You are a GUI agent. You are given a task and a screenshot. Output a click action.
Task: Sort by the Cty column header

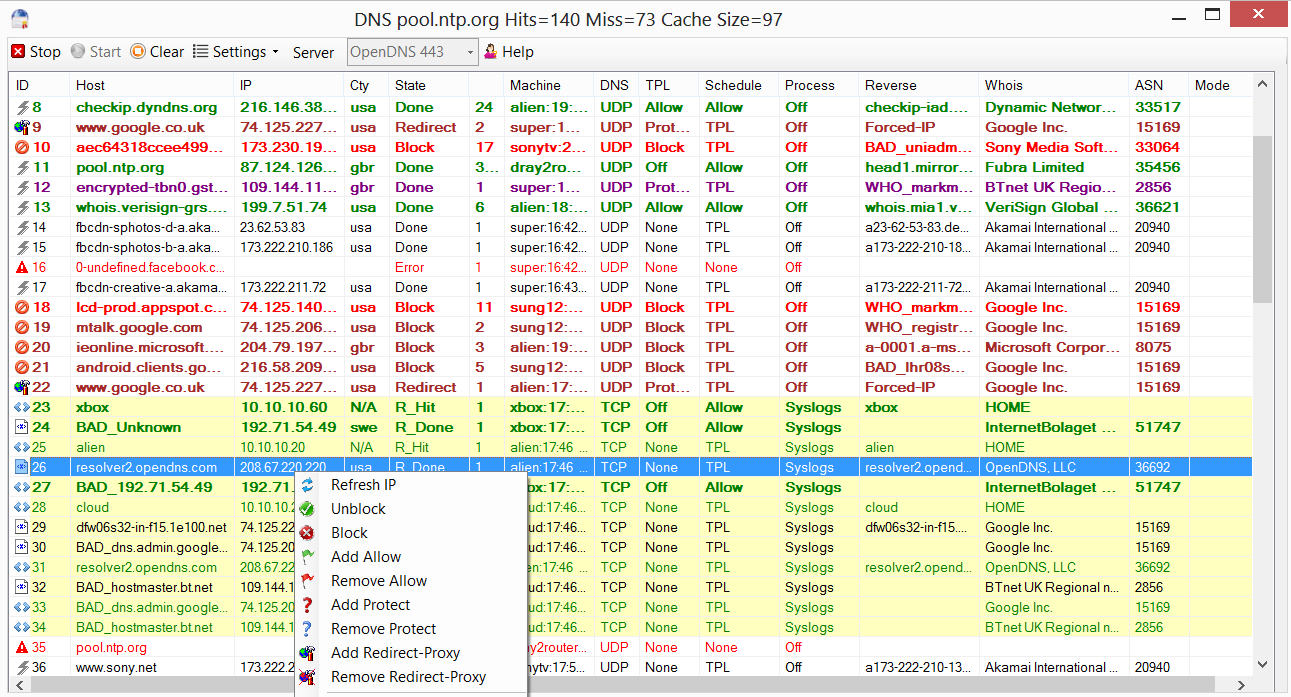[366, 85]
